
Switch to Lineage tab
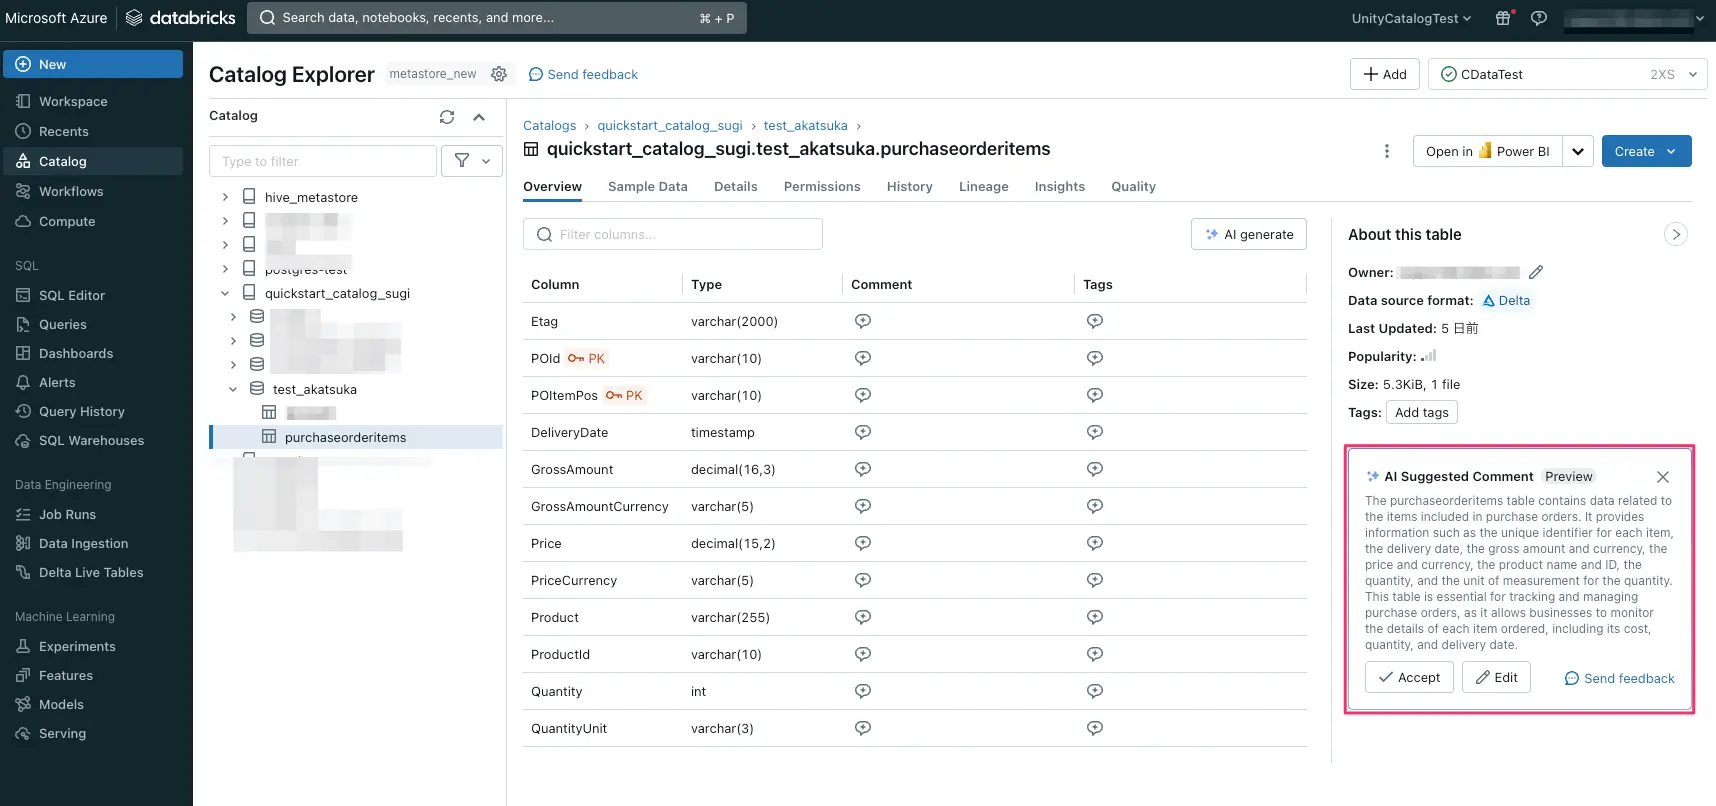tap(984, 186)
